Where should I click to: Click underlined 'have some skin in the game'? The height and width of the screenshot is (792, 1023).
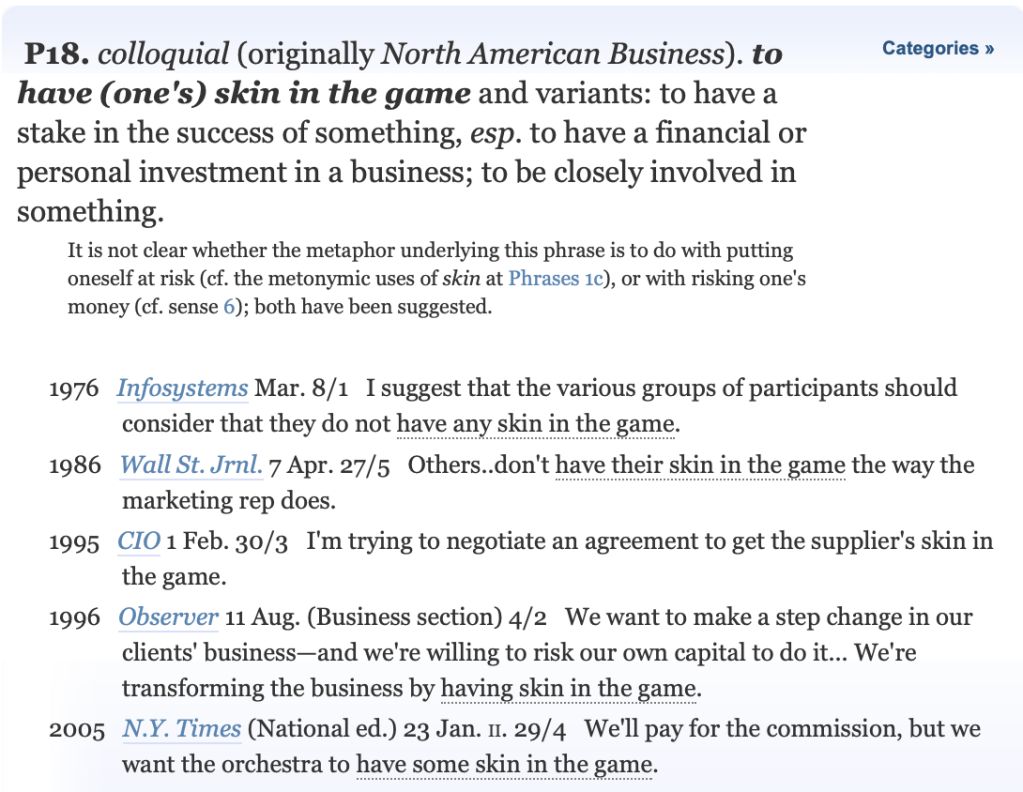(505, 766)
